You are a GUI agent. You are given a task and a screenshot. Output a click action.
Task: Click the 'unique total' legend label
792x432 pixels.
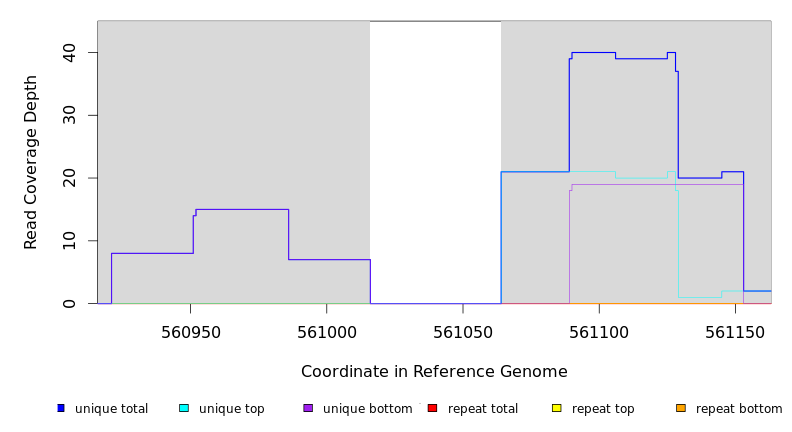(111, 409)
